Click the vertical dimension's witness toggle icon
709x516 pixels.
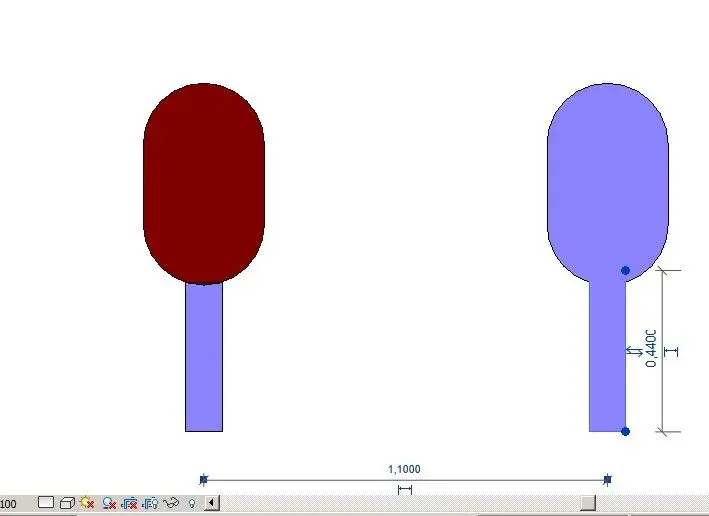671,351
